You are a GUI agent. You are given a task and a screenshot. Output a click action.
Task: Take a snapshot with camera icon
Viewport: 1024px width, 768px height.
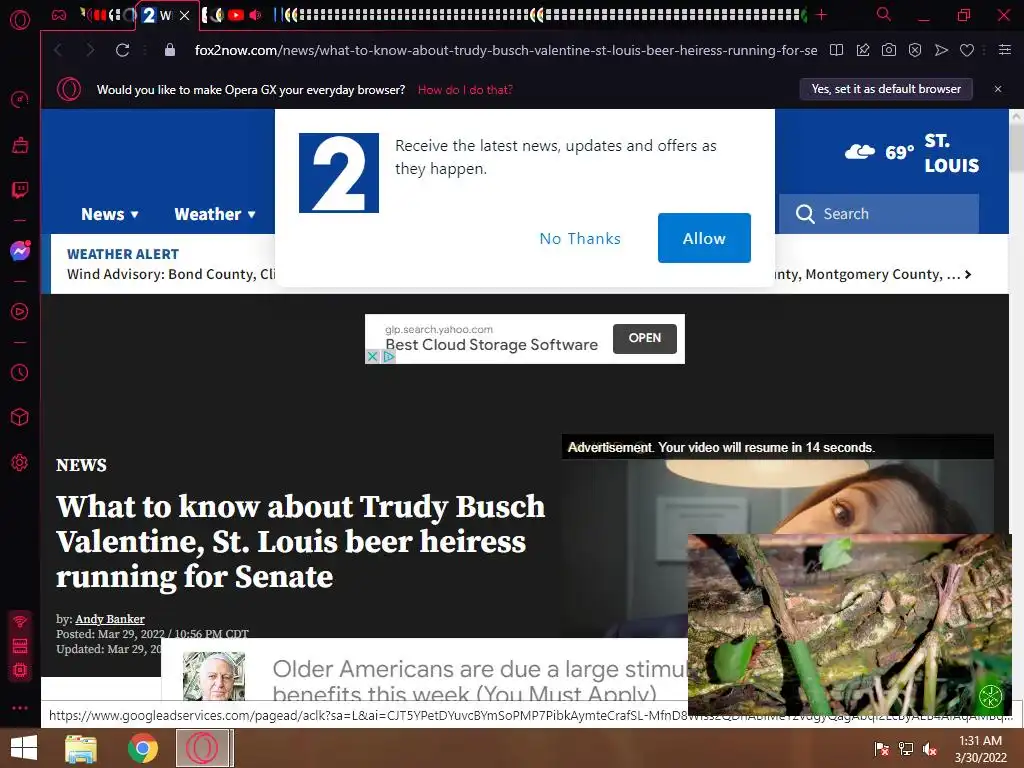click(889, 50)
